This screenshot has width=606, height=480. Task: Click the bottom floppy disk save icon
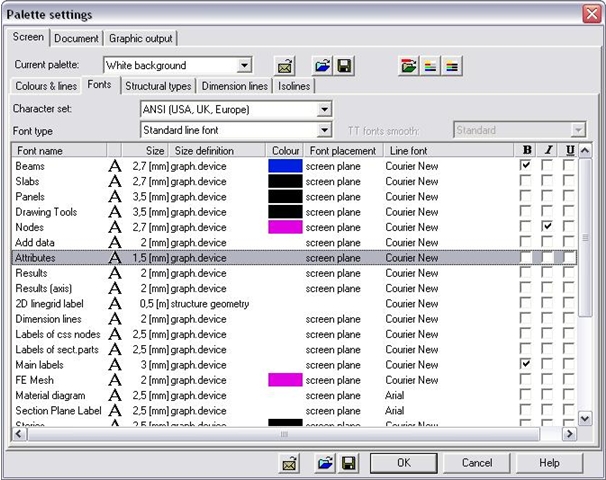pos(349,463)
